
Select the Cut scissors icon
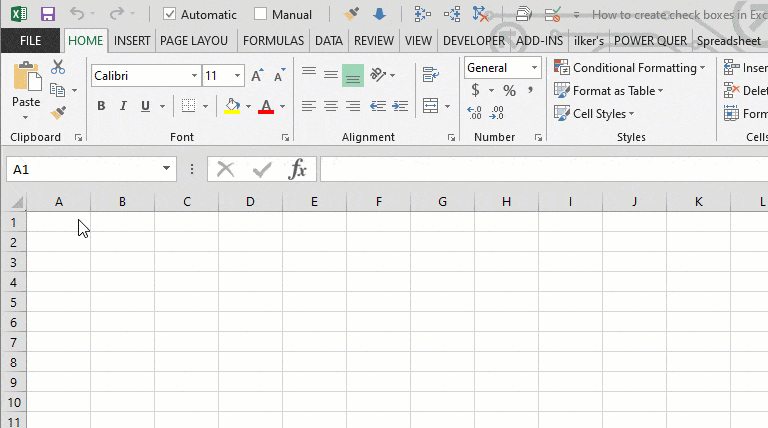tap(58, 67)
